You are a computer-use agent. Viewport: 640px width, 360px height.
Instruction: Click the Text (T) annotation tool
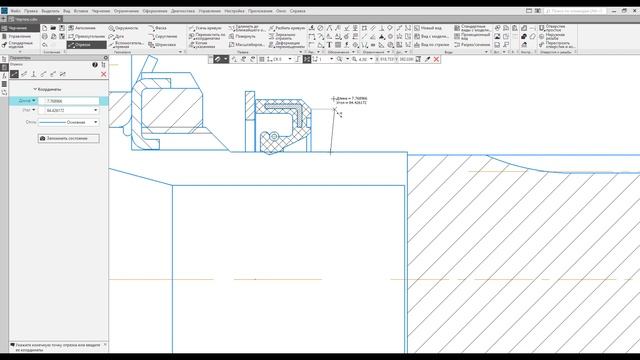tap(329, 45)
